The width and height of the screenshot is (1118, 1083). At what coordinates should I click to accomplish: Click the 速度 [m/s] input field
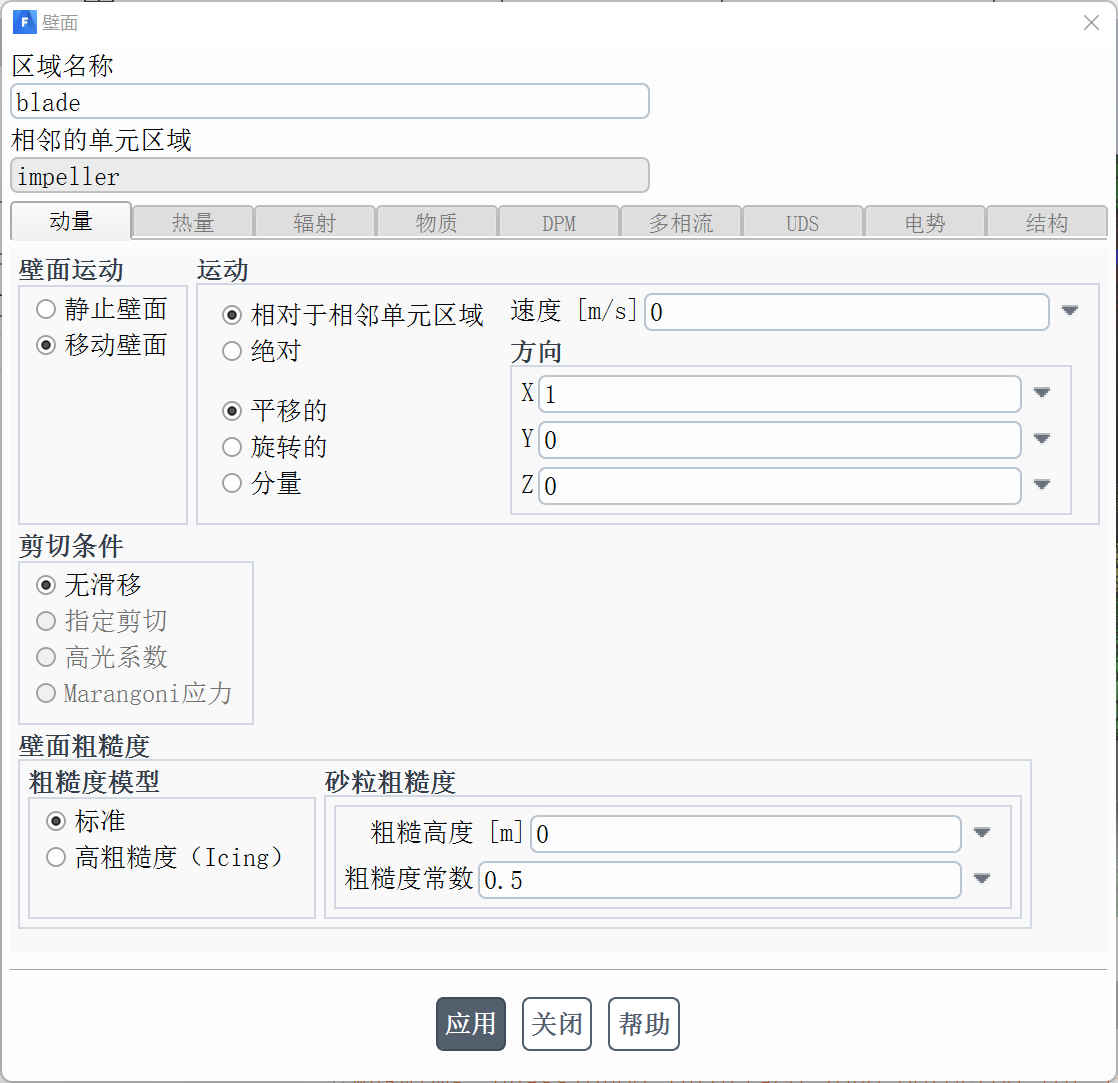[846, 312]
